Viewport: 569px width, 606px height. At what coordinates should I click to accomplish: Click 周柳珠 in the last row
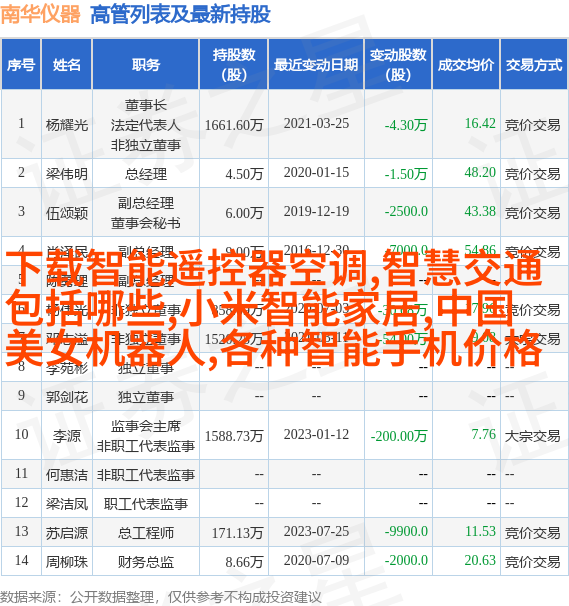(x=66, y=562)
